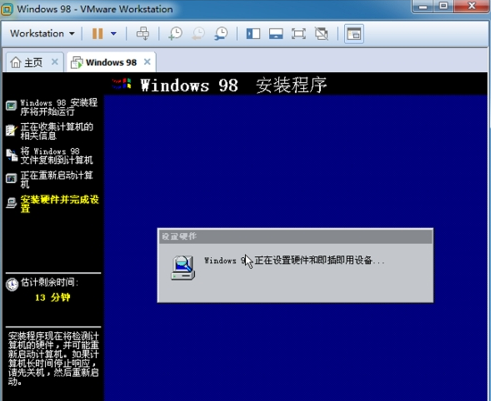Viewport: 491px width, 401px height.
Task: Toggle the thumbnail bar view
Action: 276,34
